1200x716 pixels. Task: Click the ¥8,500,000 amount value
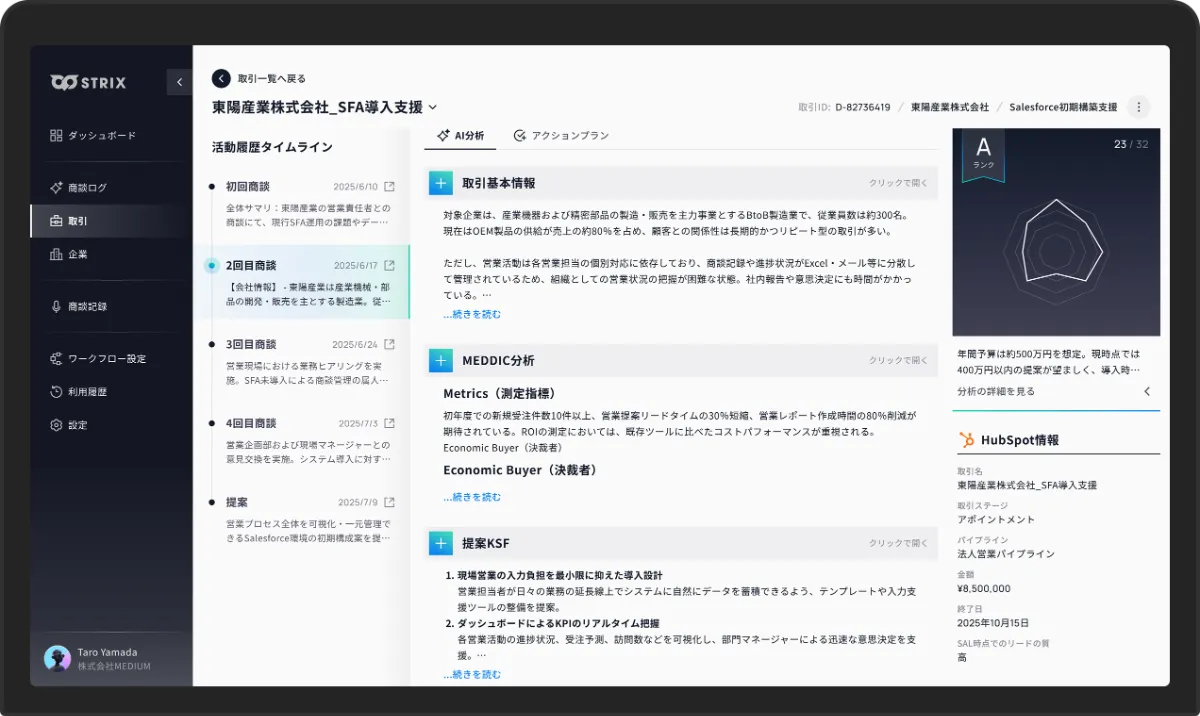[984, 589]
